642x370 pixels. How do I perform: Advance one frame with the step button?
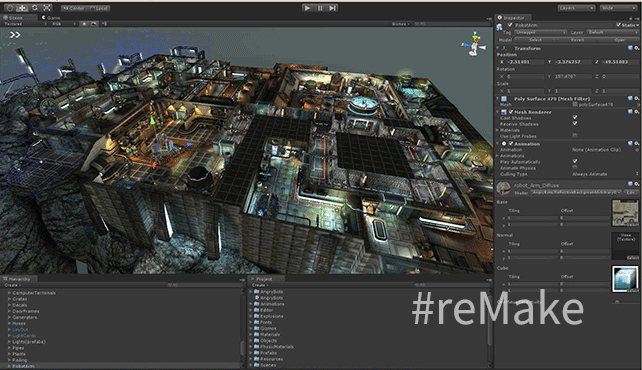coord(332,8)
